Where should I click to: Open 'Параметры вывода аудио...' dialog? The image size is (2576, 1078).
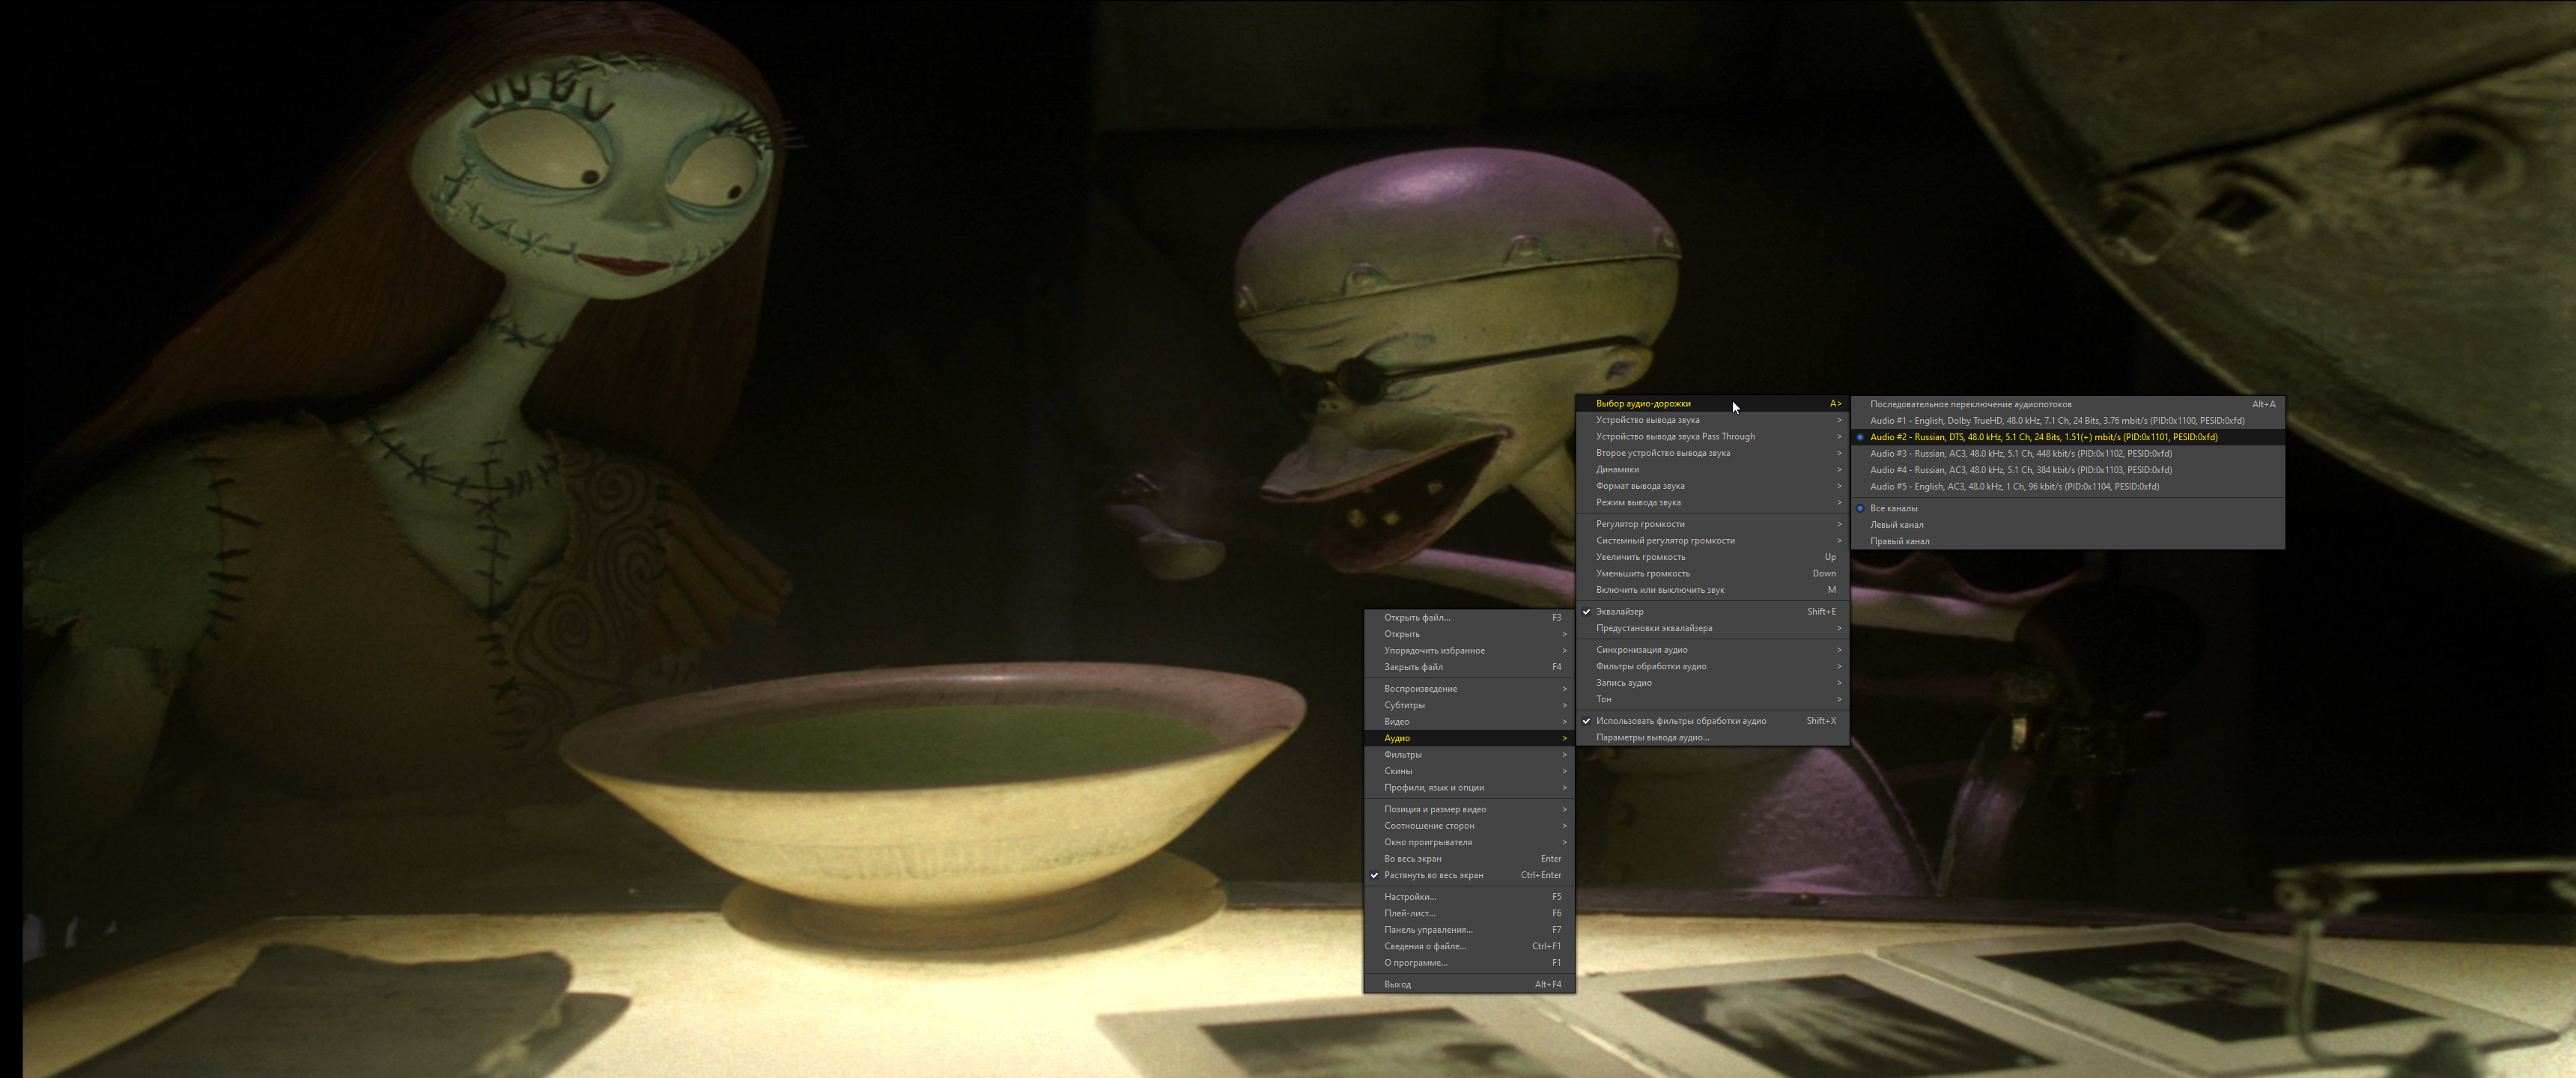[x=1712, y=738]
